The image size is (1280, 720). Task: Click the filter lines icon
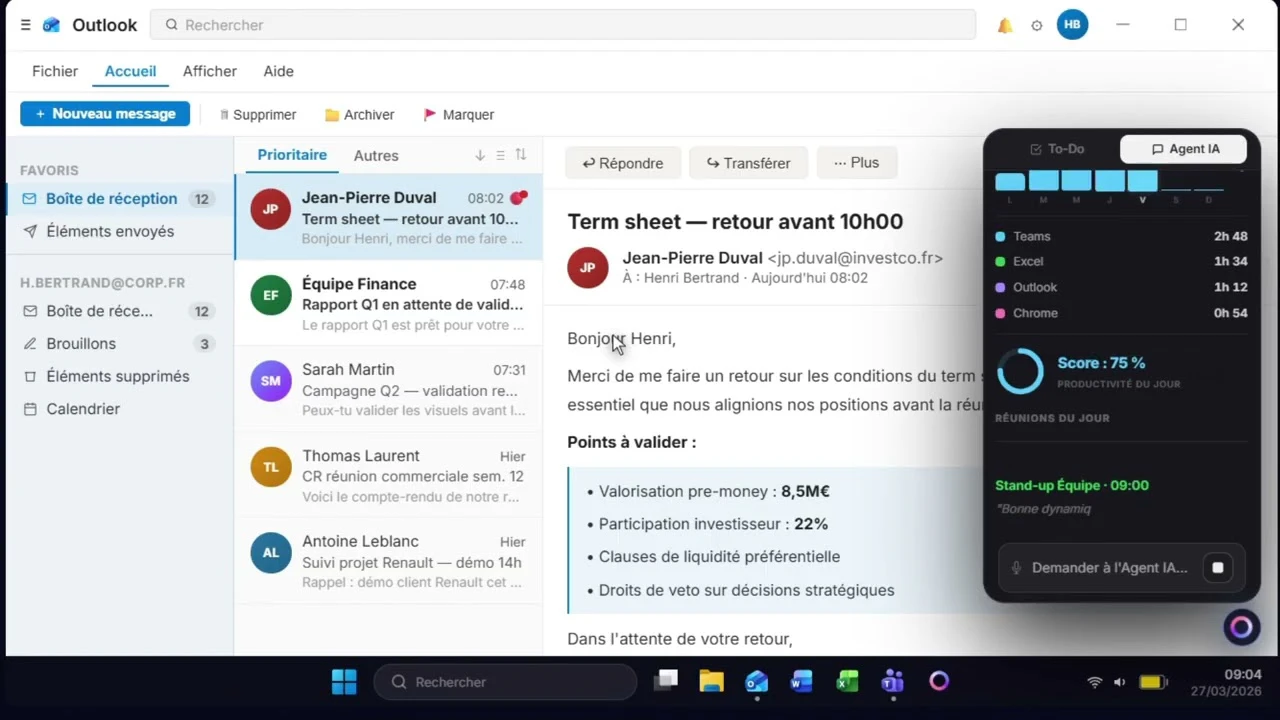(501, 155)
